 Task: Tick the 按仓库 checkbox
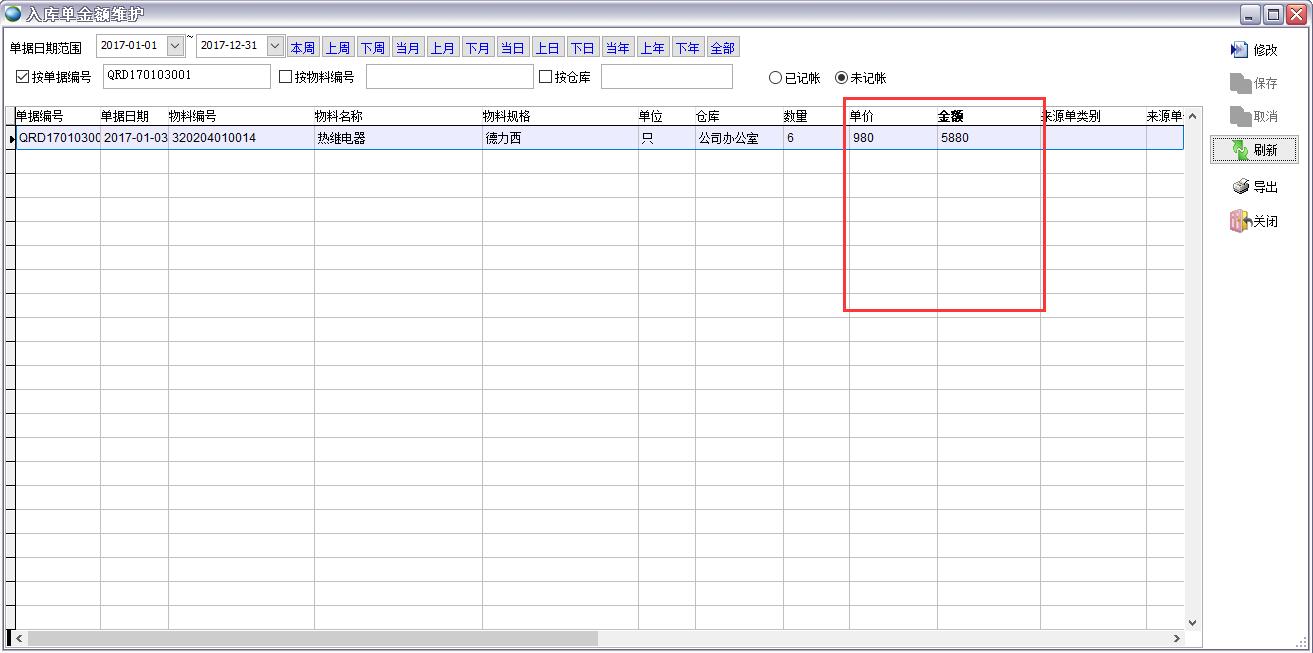coord(546,77)
